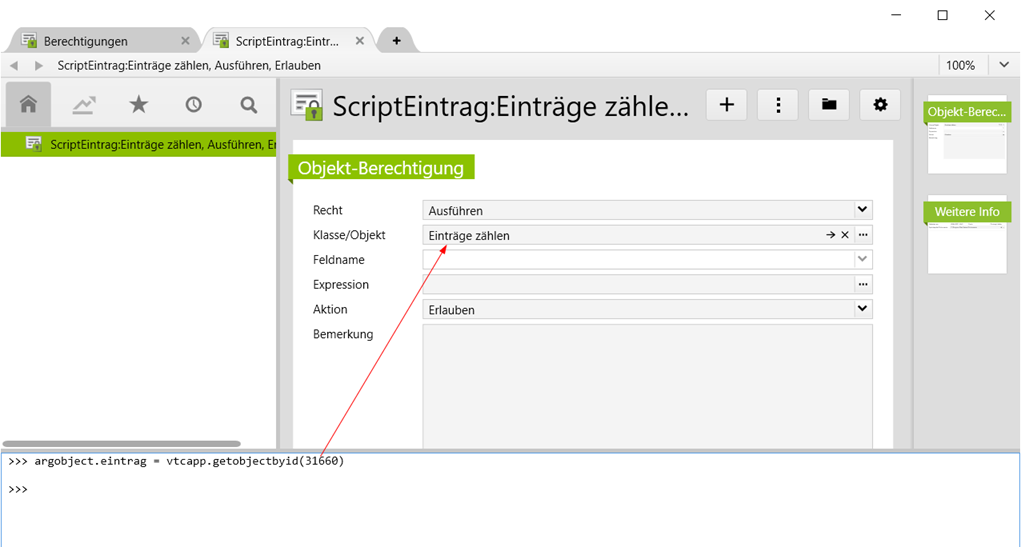Click the folder icon in header
The image size is (1021, 547).
[x=829, y=104]
